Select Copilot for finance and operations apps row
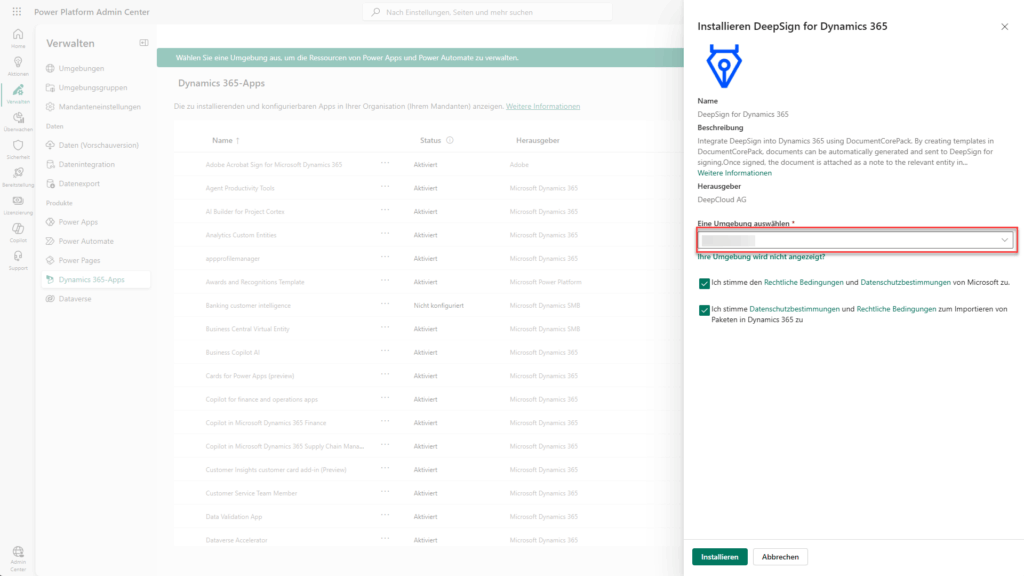The height and width of the screenshot is (576, 1024). (428, 400)
